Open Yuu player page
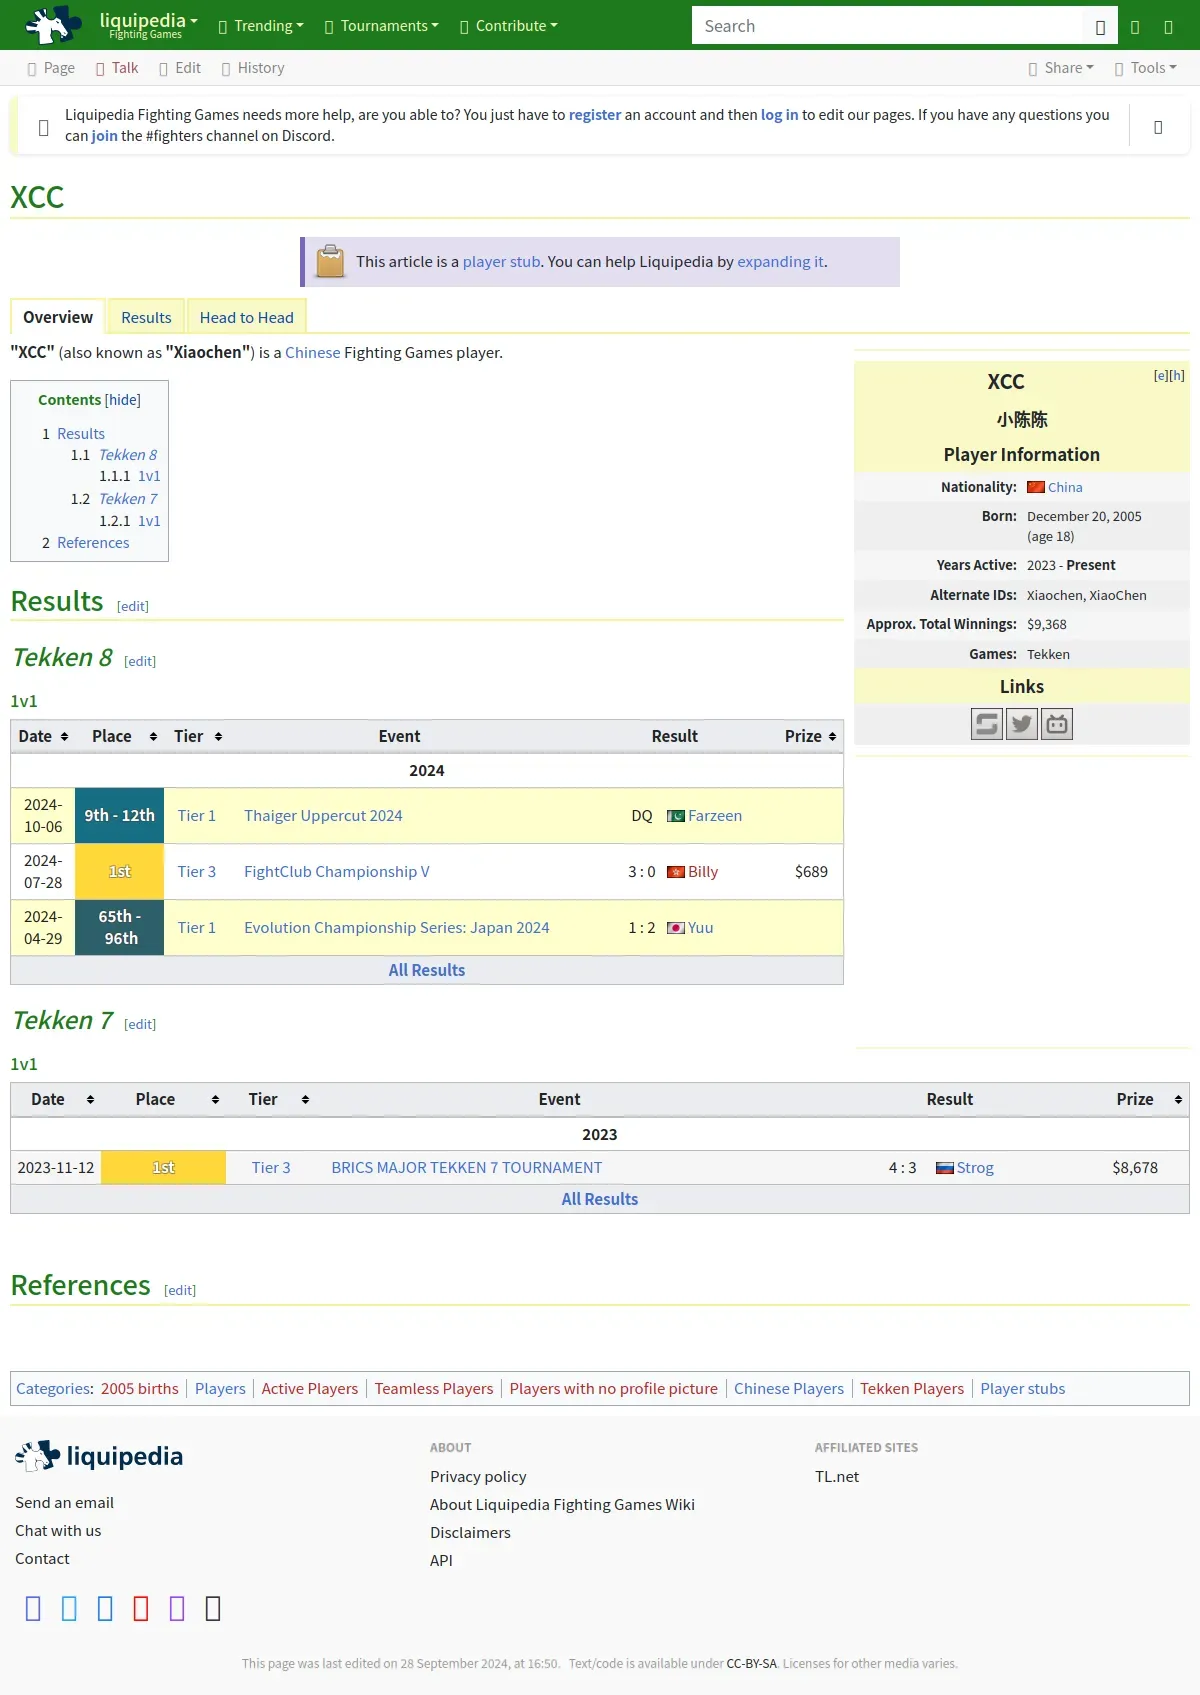 point(701,928)
